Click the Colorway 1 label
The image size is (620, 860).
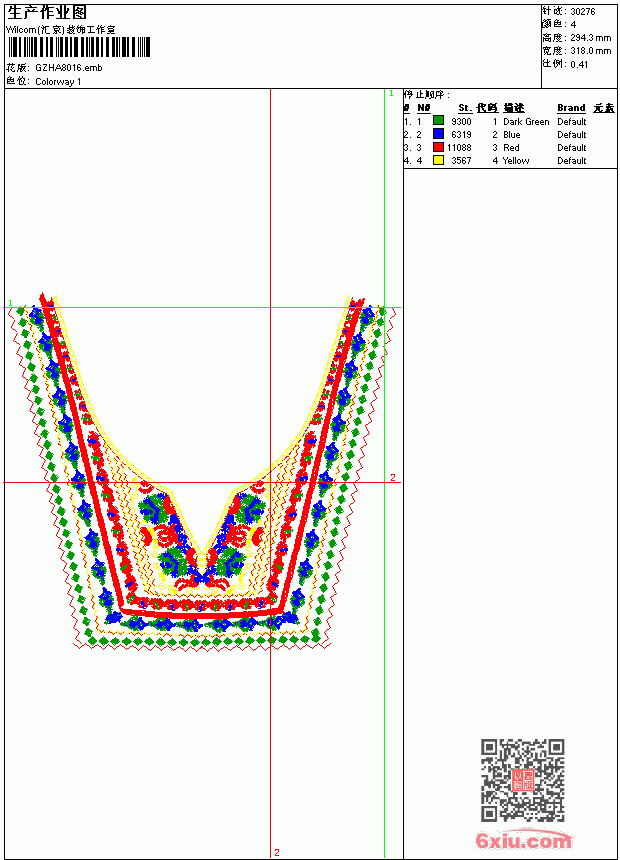point(58,82)
